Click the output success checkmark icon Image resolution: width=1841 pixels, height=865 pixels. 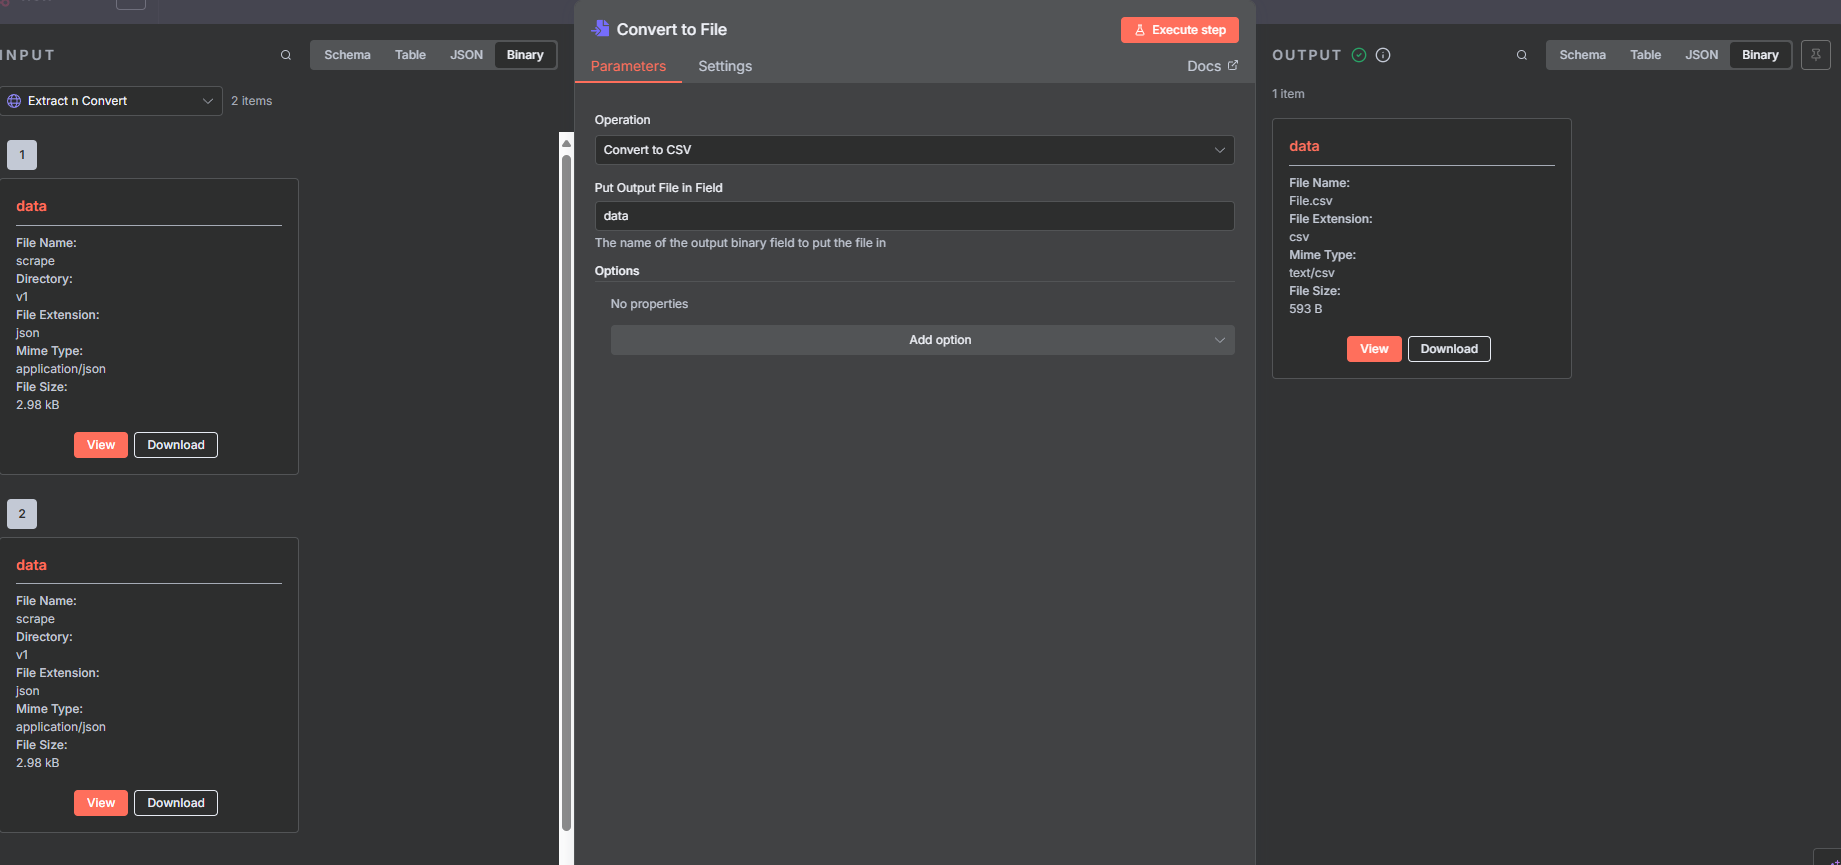1358,55
